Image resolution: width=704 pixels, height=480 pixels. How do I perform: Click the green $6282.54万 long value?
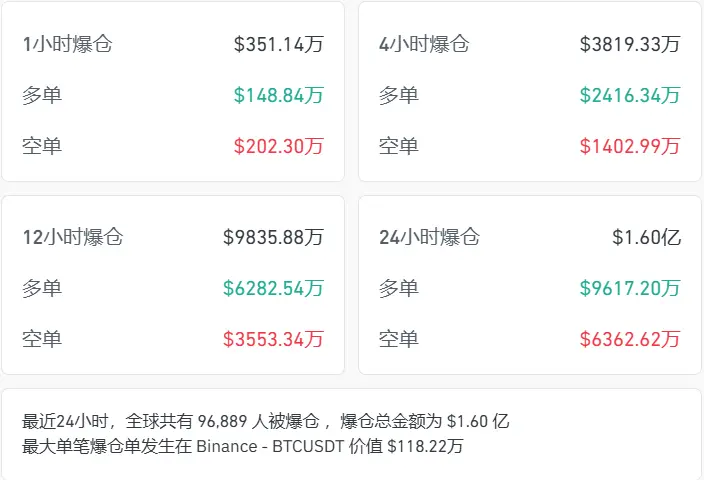(274, 288)
